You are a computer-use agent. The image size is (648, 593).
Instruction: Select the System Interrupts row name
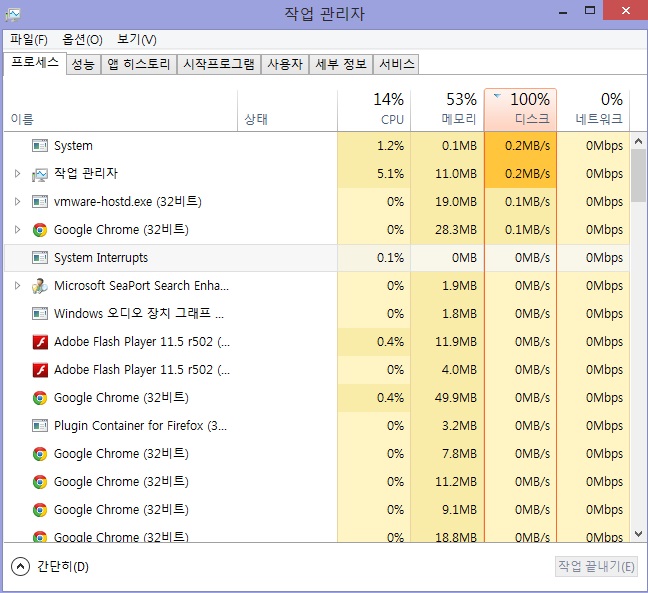click(x=101, y=258)
